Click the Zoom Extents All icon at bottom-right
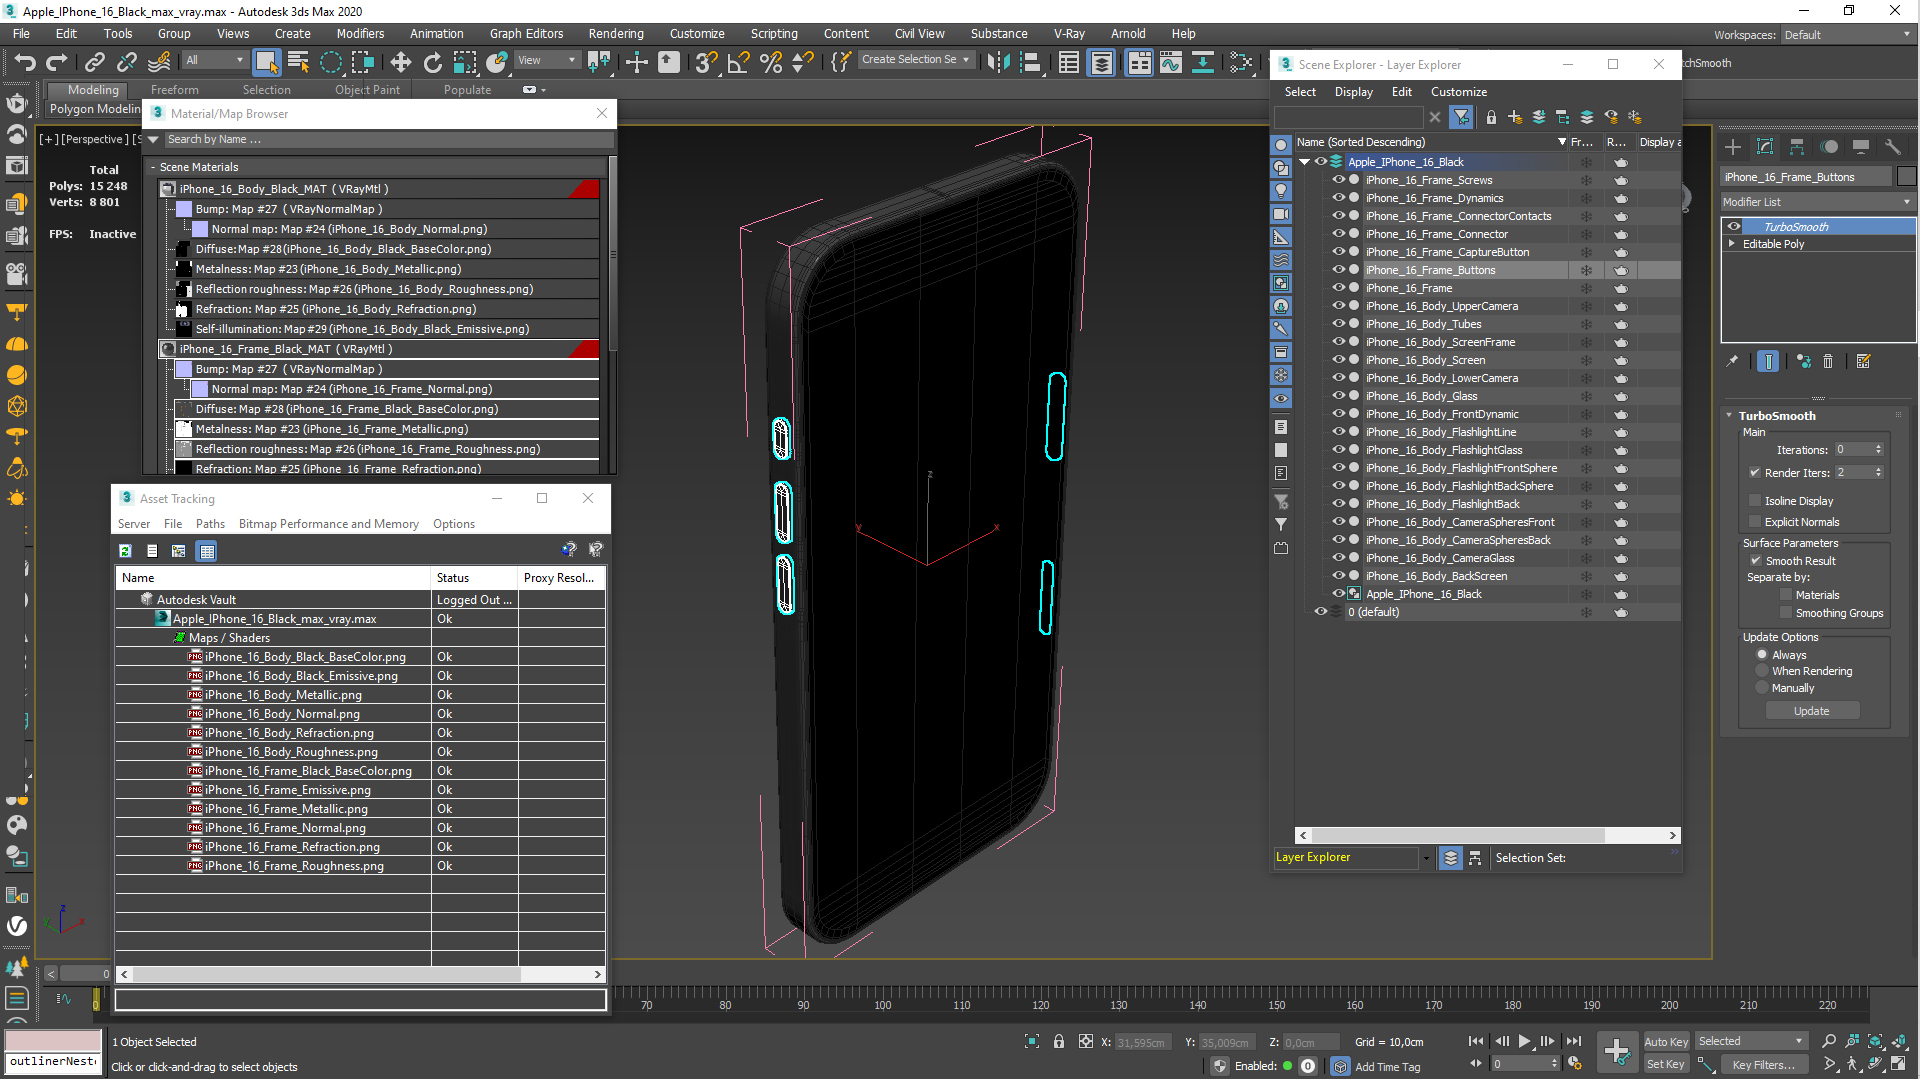This screenshot has height=1080, width=1920. pyautogui.click(x=1899, y=1041)
